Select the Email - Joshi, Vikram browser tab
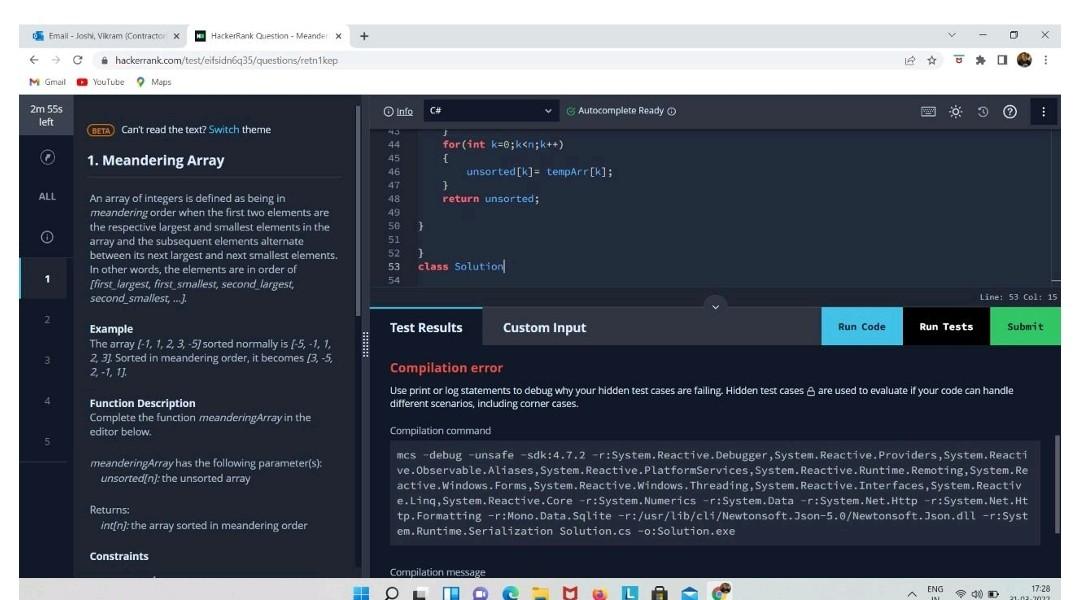 point(107,36)
